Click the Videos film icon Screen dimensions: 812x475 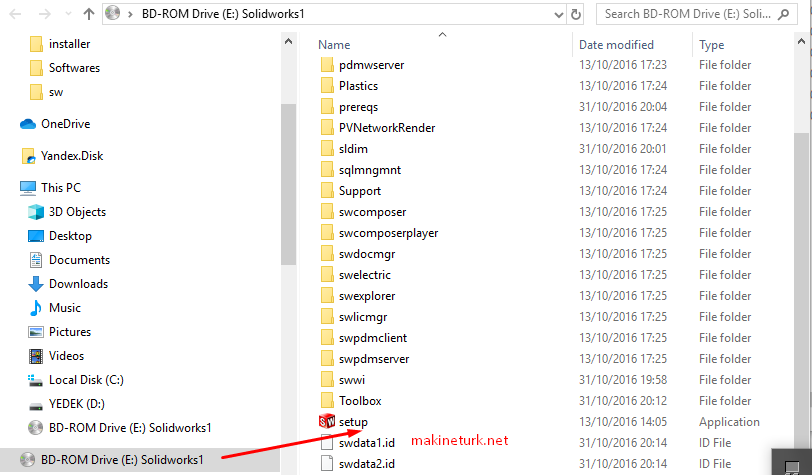coord(36,356)
